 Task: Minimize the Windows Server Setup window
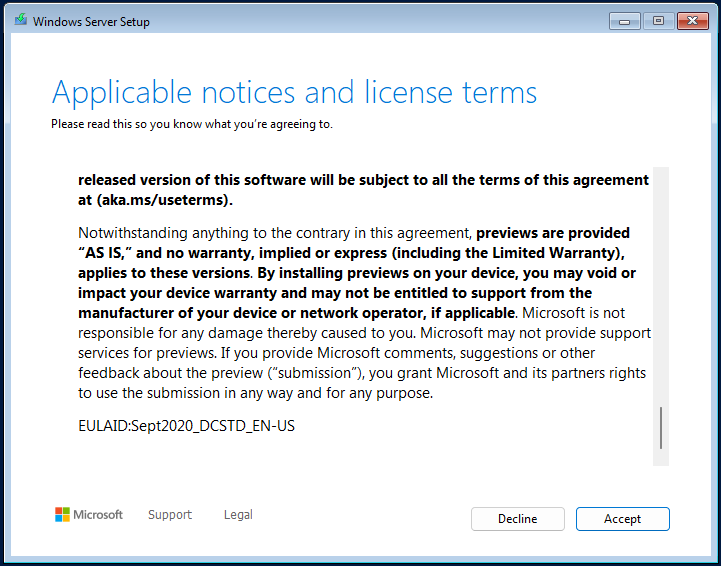click(624, 21)
